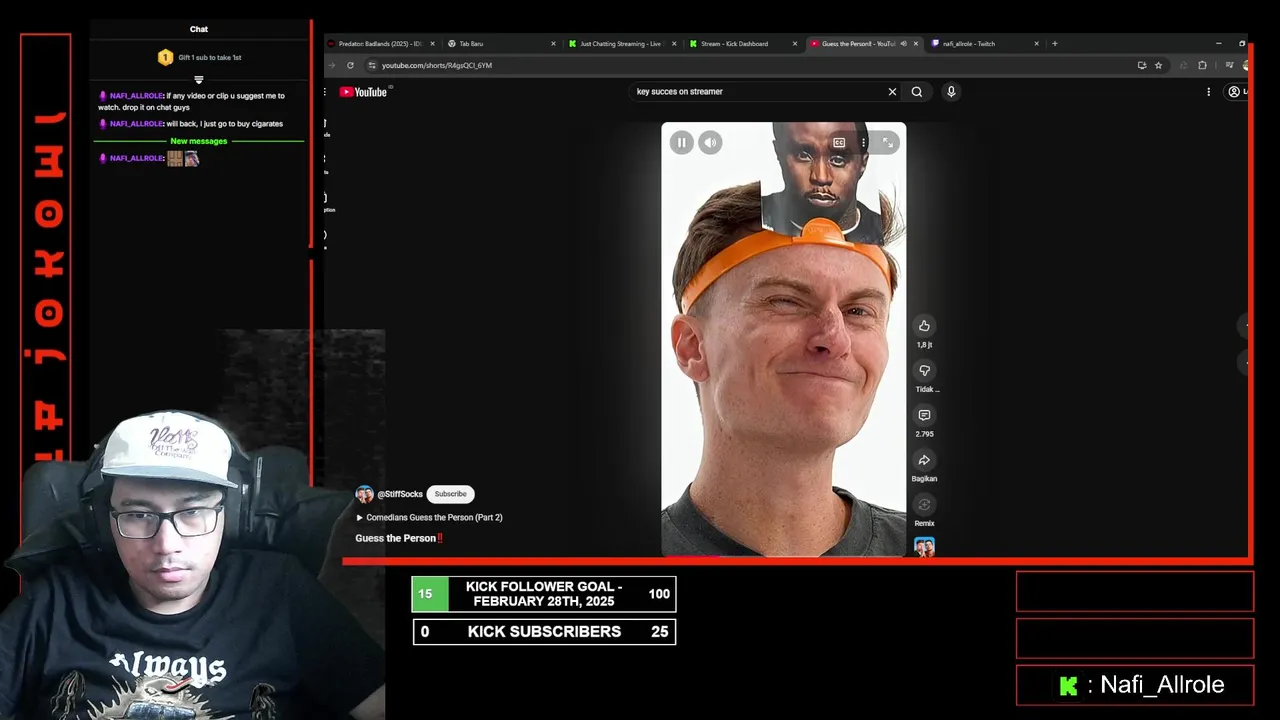Bookmark this page with star icon
Screen dimensions: 1280x720
[1158, 65]
